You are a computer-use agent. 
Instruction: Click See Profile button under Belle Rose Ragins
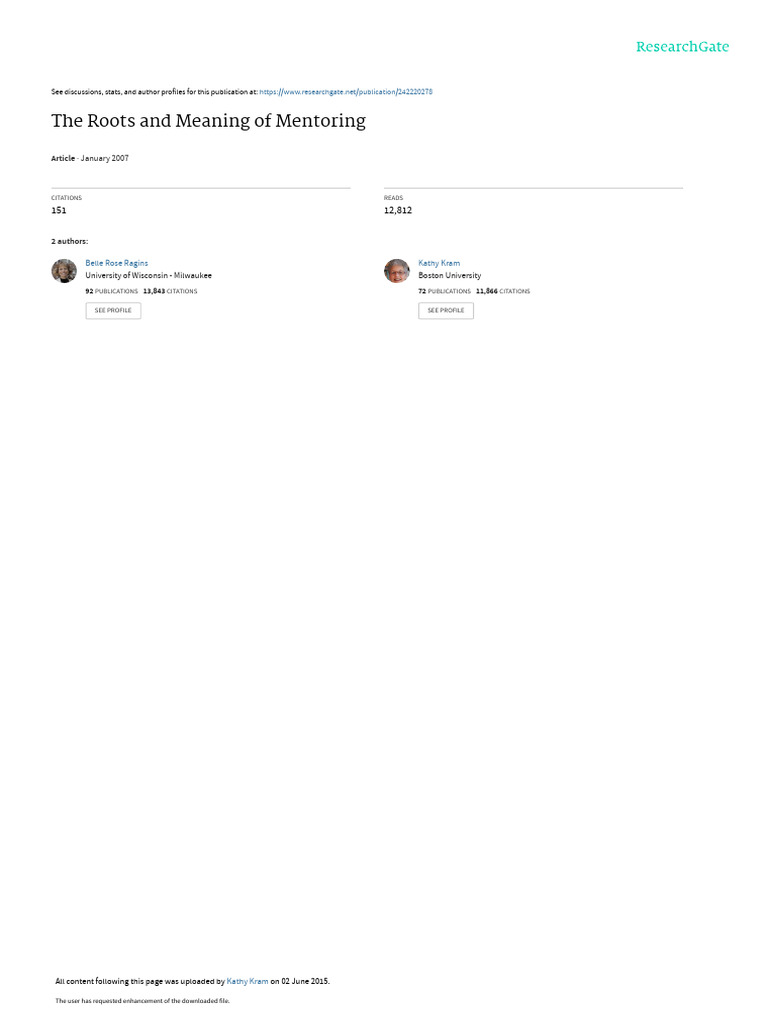pyautogui.click(x=113, y=310)
